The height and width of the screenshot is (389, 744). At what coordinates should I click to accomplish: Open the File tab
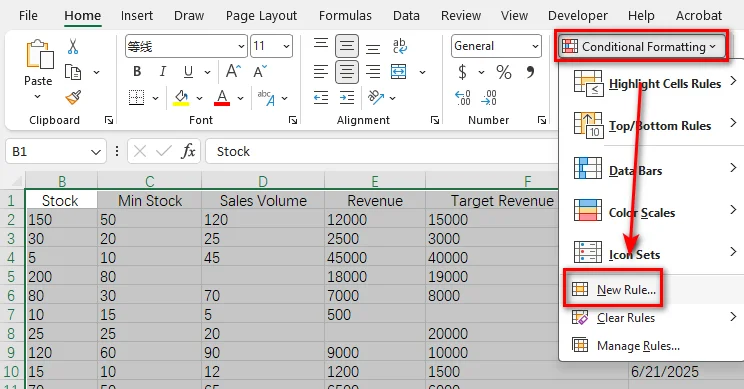[x=28, y=16]
